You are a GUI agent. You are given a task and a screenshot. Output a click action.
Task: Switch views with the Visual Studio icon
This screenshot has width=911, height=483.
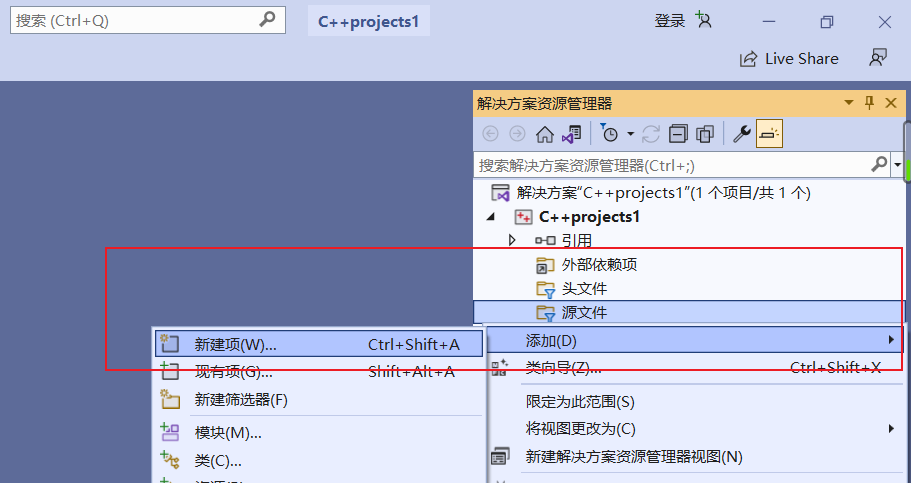(572, 134)
